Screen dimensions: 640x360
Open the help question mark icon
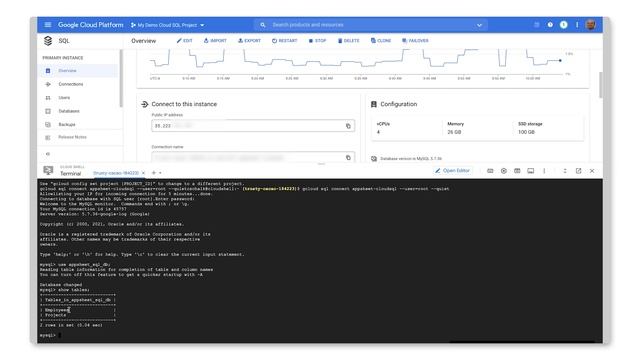pyautogui.click(x=550, y=25)
